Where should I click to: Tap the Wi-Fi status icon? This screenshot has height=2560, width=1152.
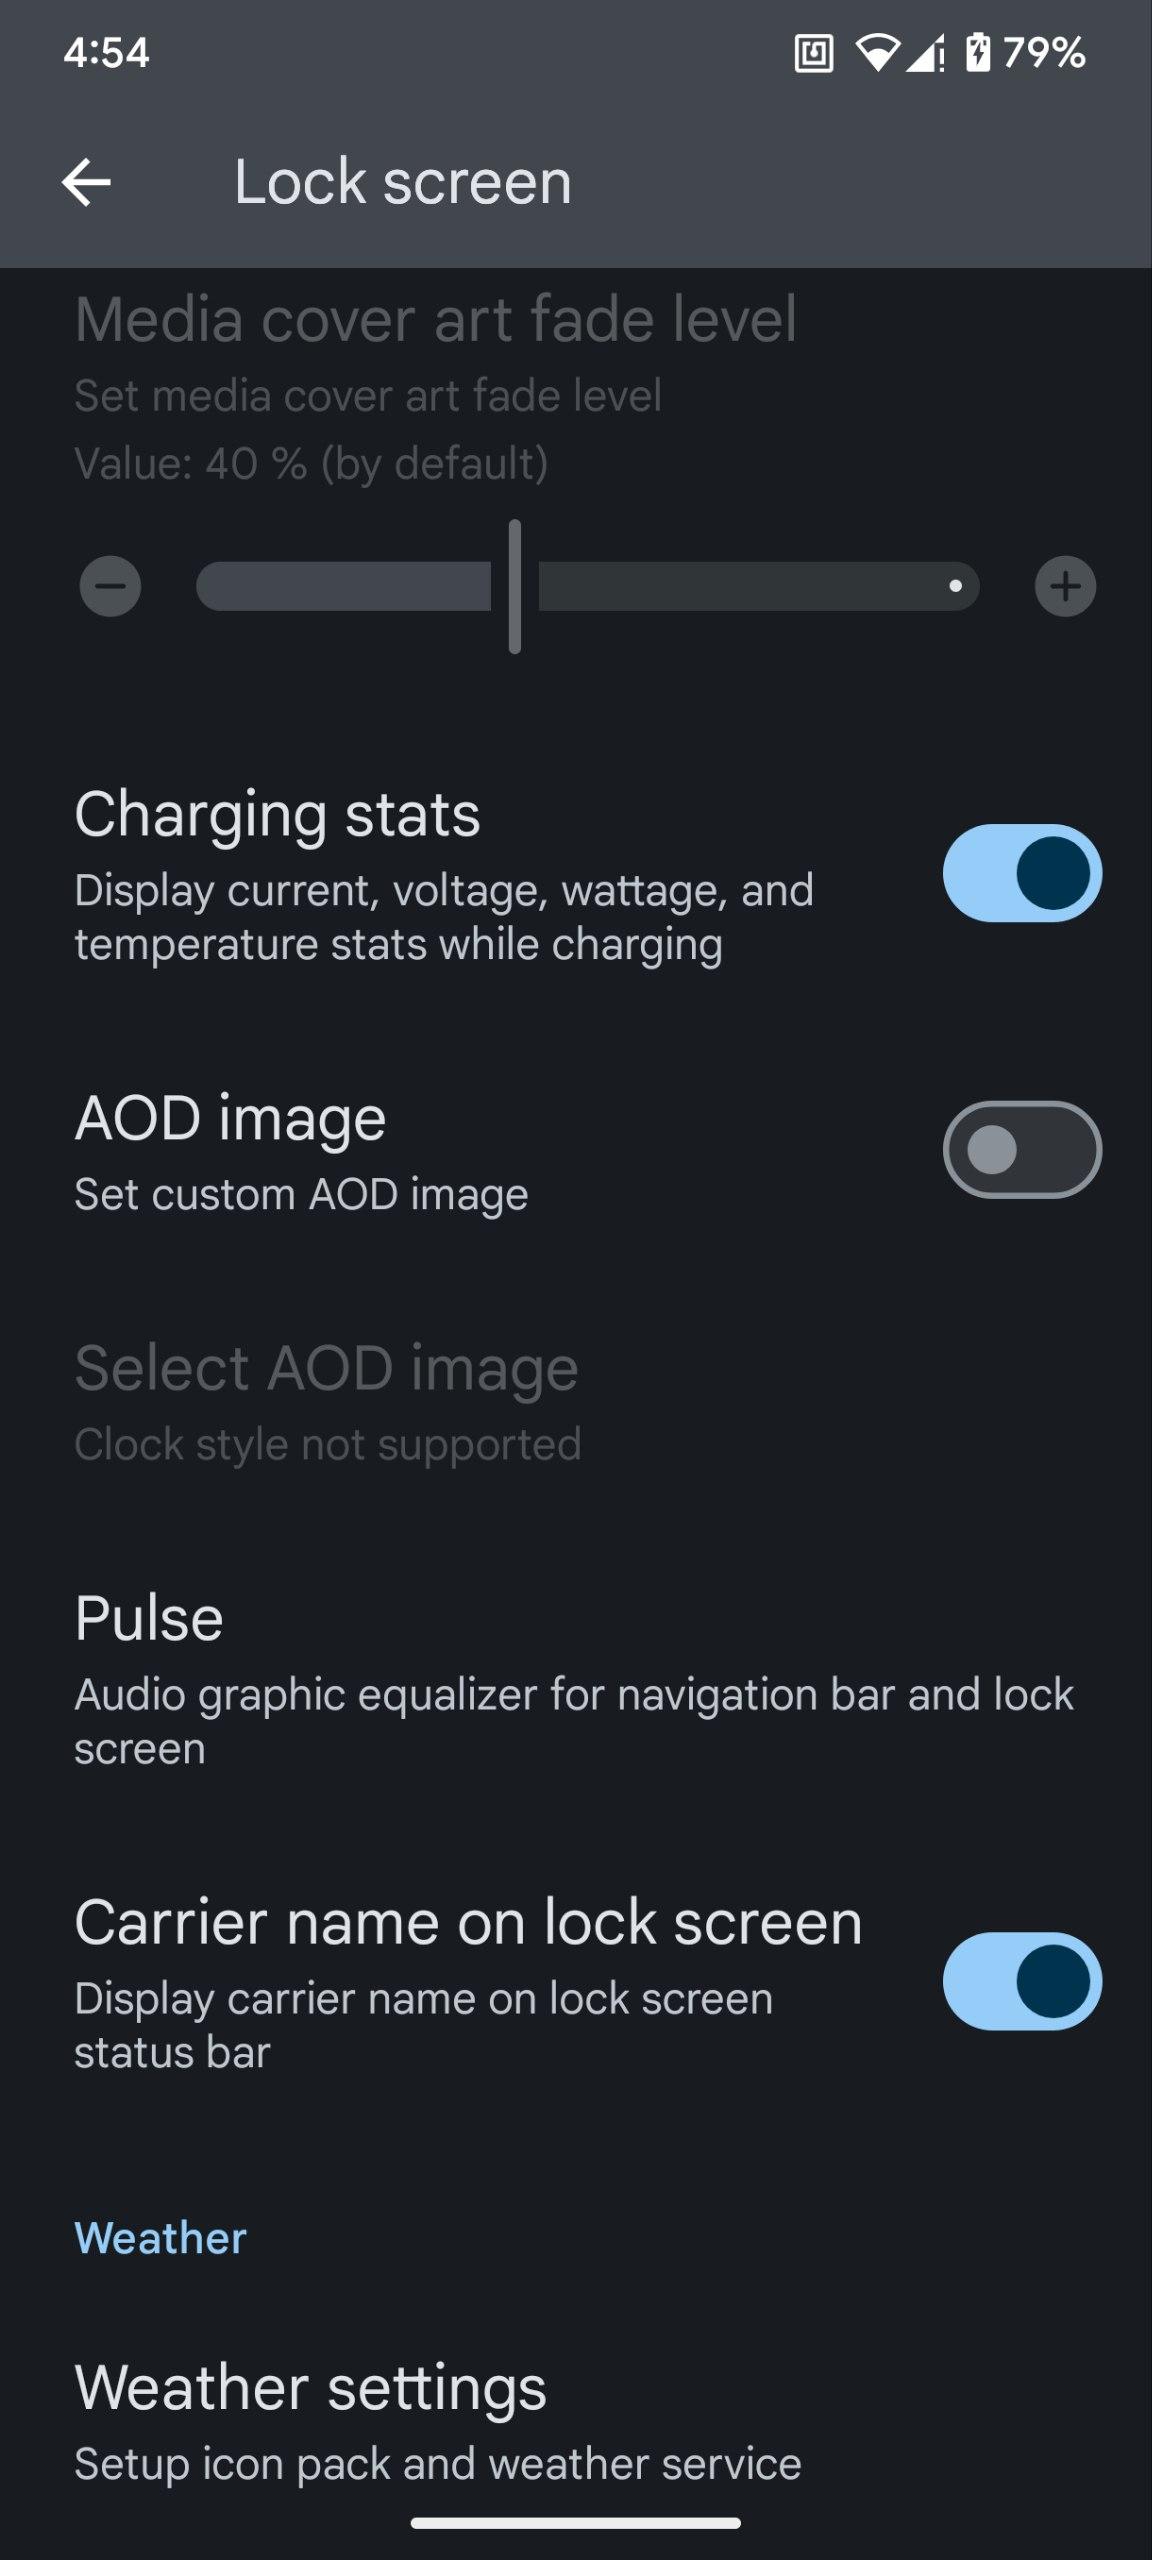(x=877, y=53)
